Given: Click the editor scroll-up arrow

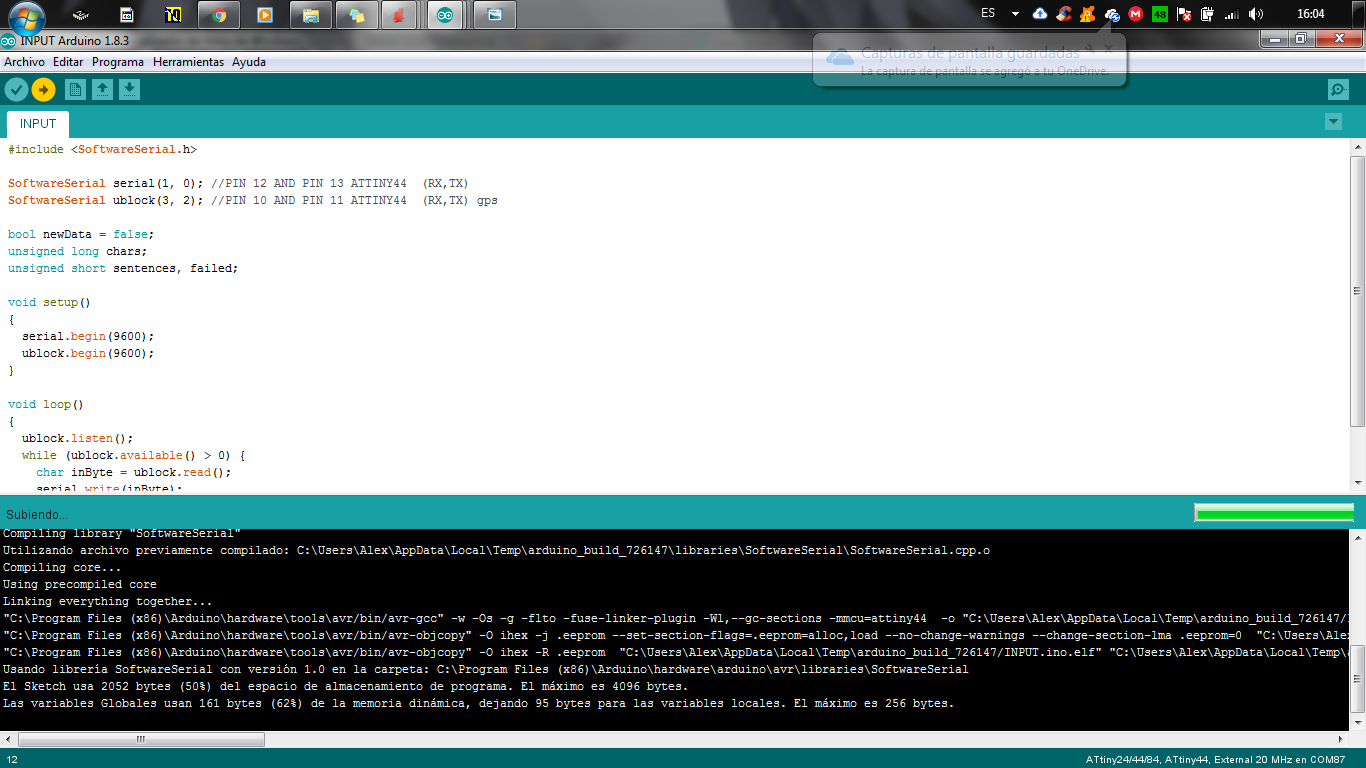Looking at the screenshot, I should coord(1357,146).
